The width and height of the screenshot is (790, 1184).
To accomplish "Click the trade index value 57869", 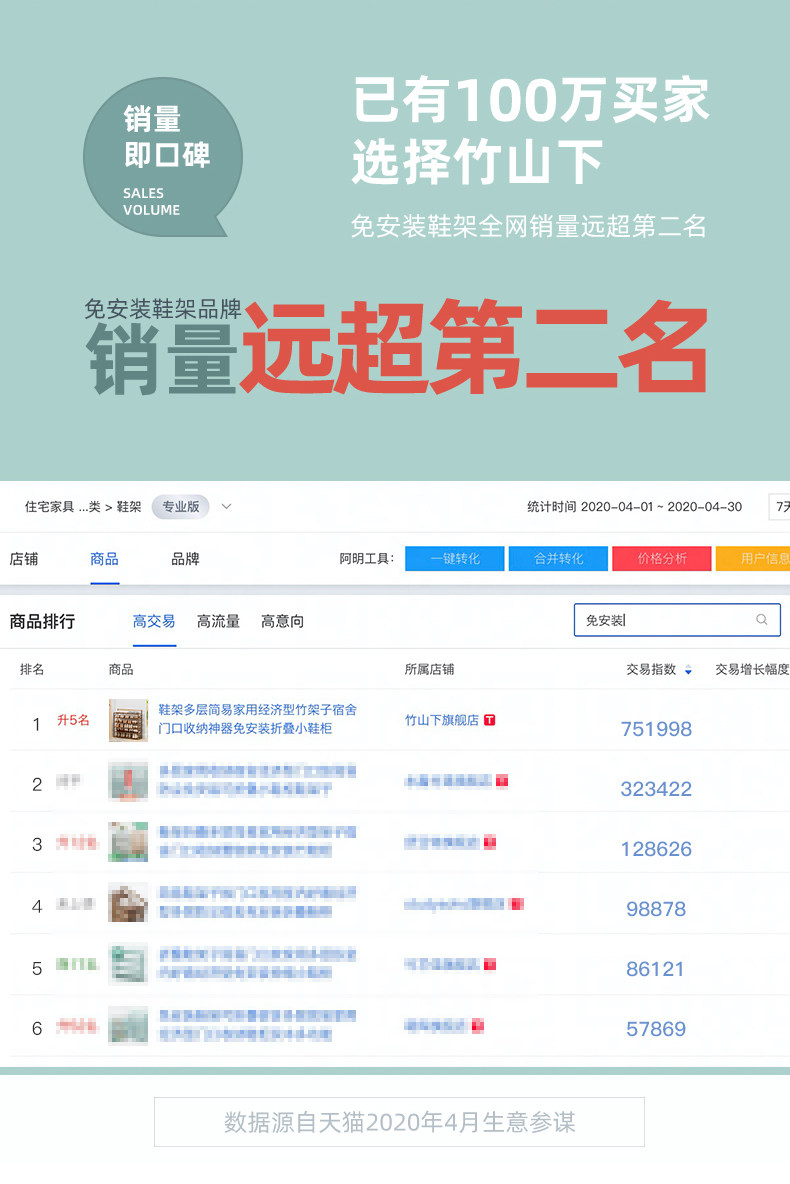I will 656,1029.
